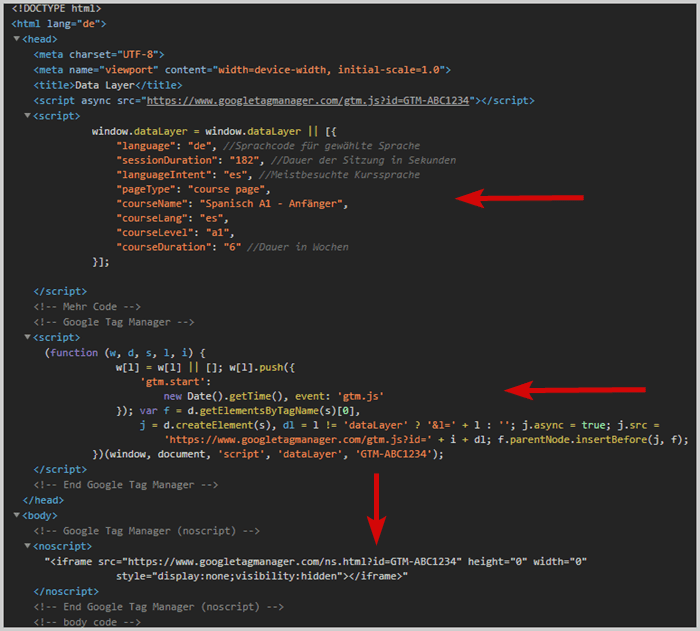700x631 pixels.
Task: Select the opening Google Tag Manager comment
Action: [x=114, y=322]
